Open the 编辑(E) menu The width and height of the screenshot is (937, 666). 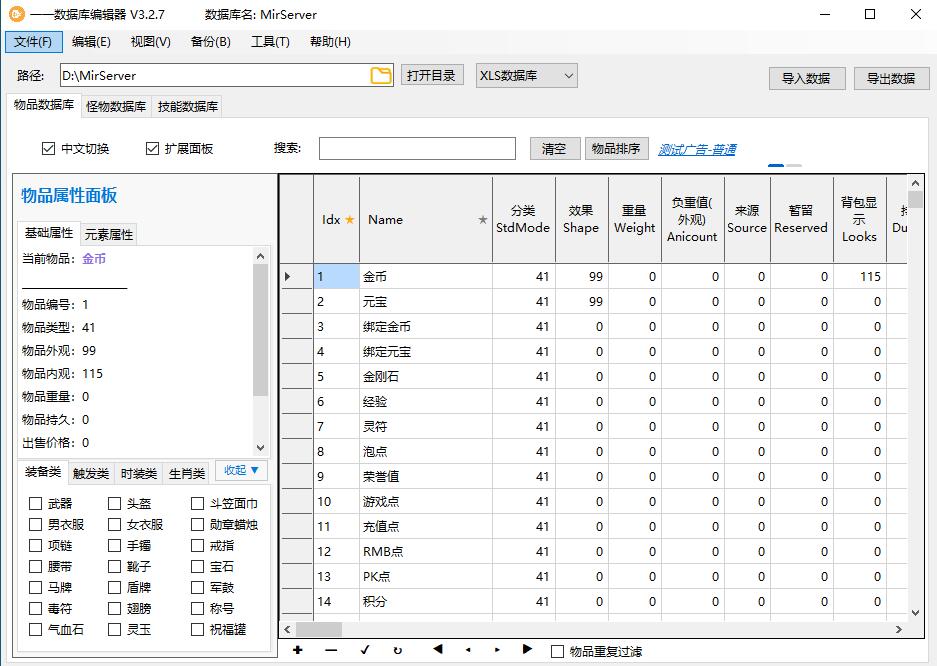point(91,42)
